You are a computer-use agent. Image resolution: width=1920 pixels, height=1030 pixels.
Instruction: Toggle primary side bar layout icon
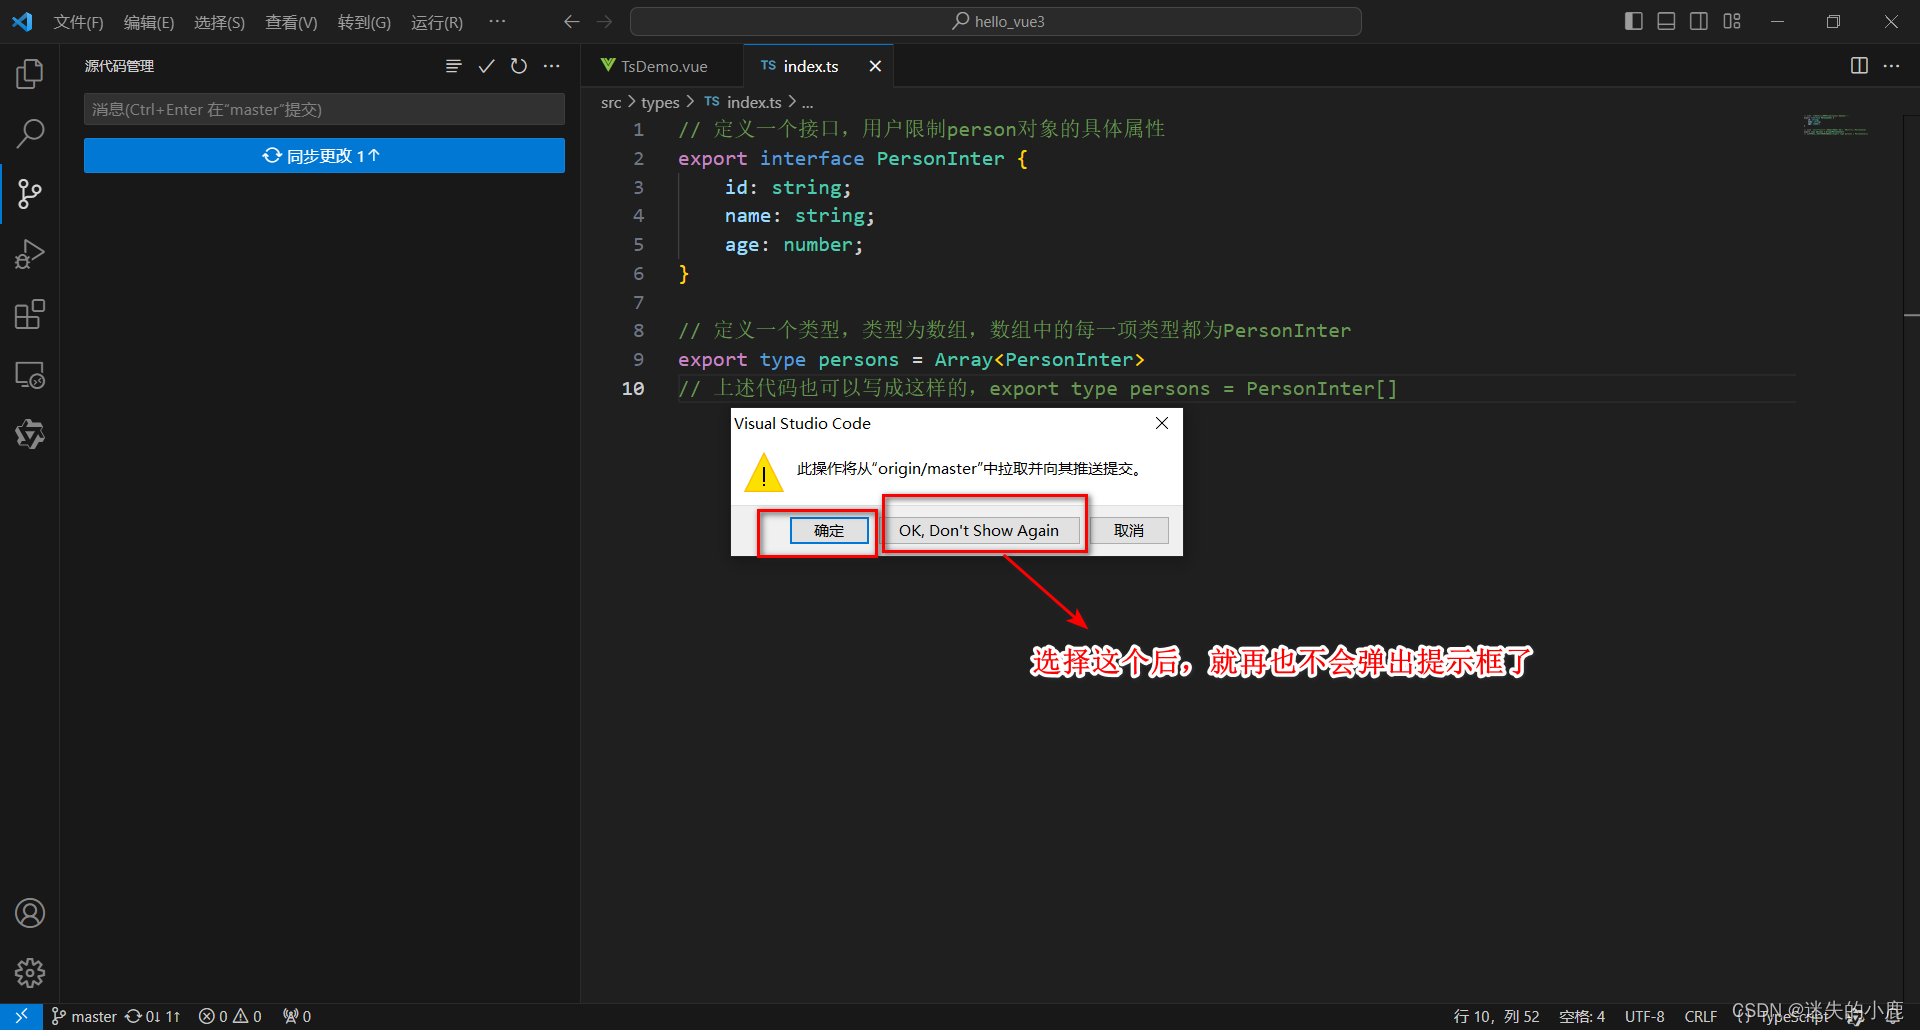pos(1634,21)
